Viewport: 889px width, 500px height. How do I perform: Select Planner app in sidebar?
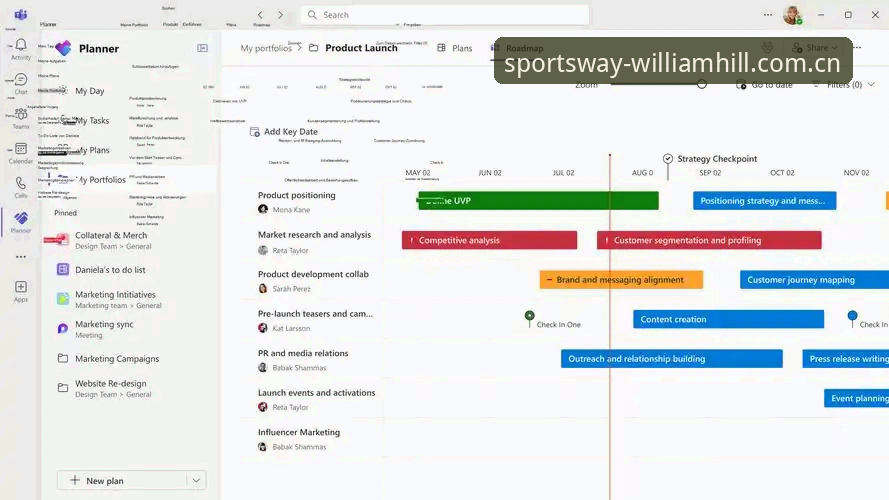tap(20, 222)
